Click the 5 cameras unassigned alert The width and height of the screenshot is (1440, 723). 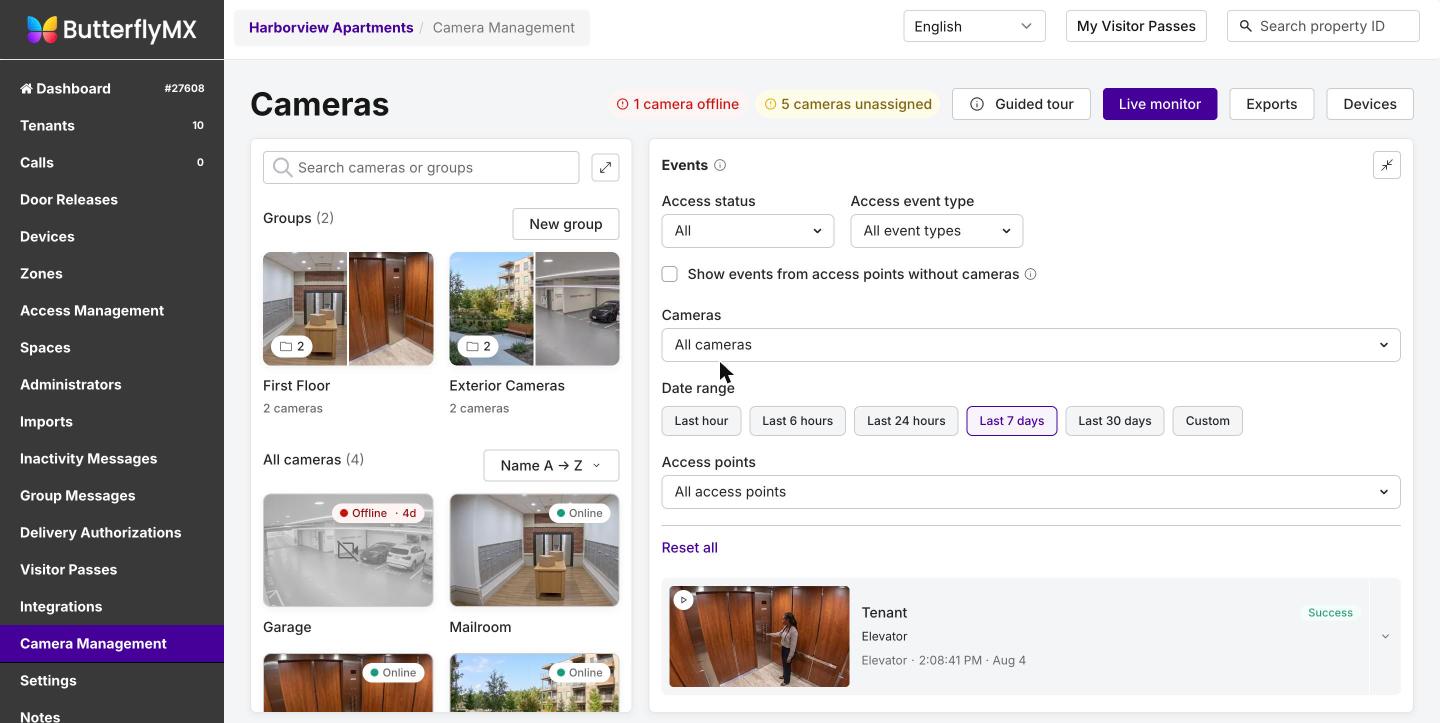(848, 104)
